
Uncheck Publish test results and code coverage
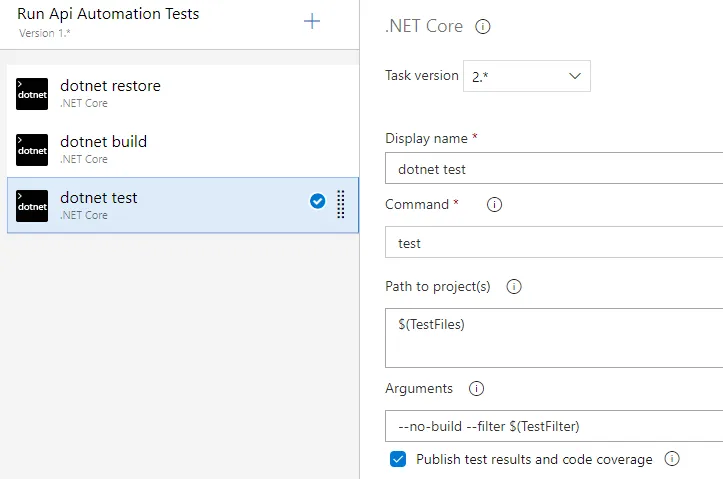pos(398,460)
